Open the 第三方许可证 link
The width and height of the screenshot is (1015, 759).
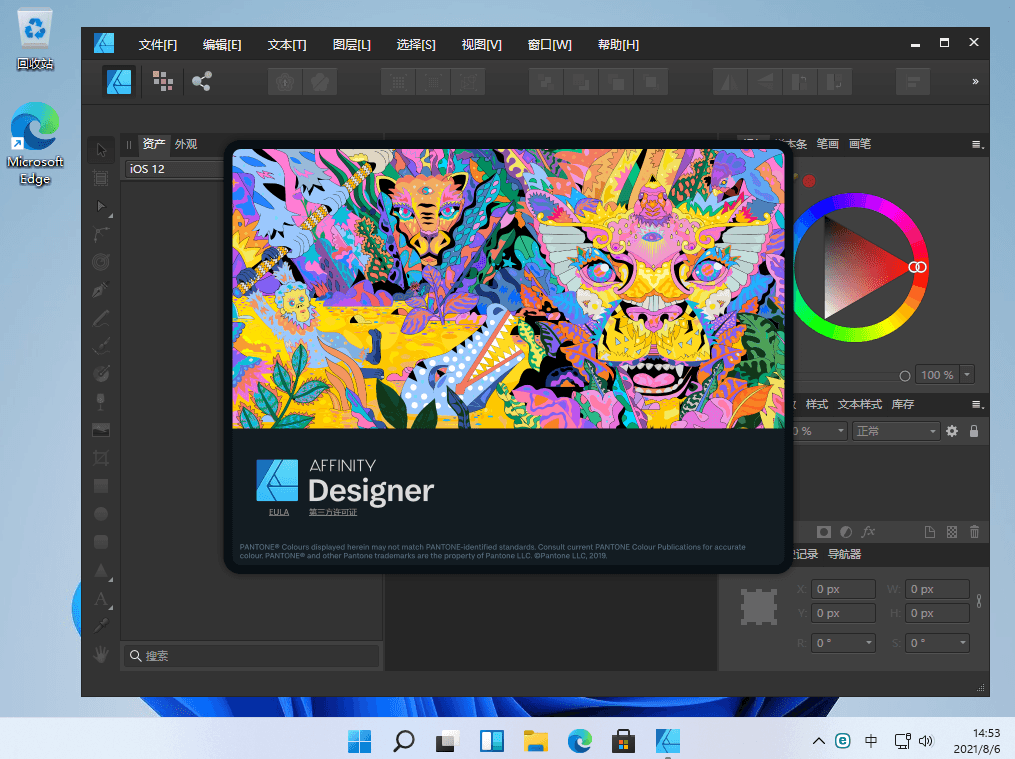(x=333, y=512)
